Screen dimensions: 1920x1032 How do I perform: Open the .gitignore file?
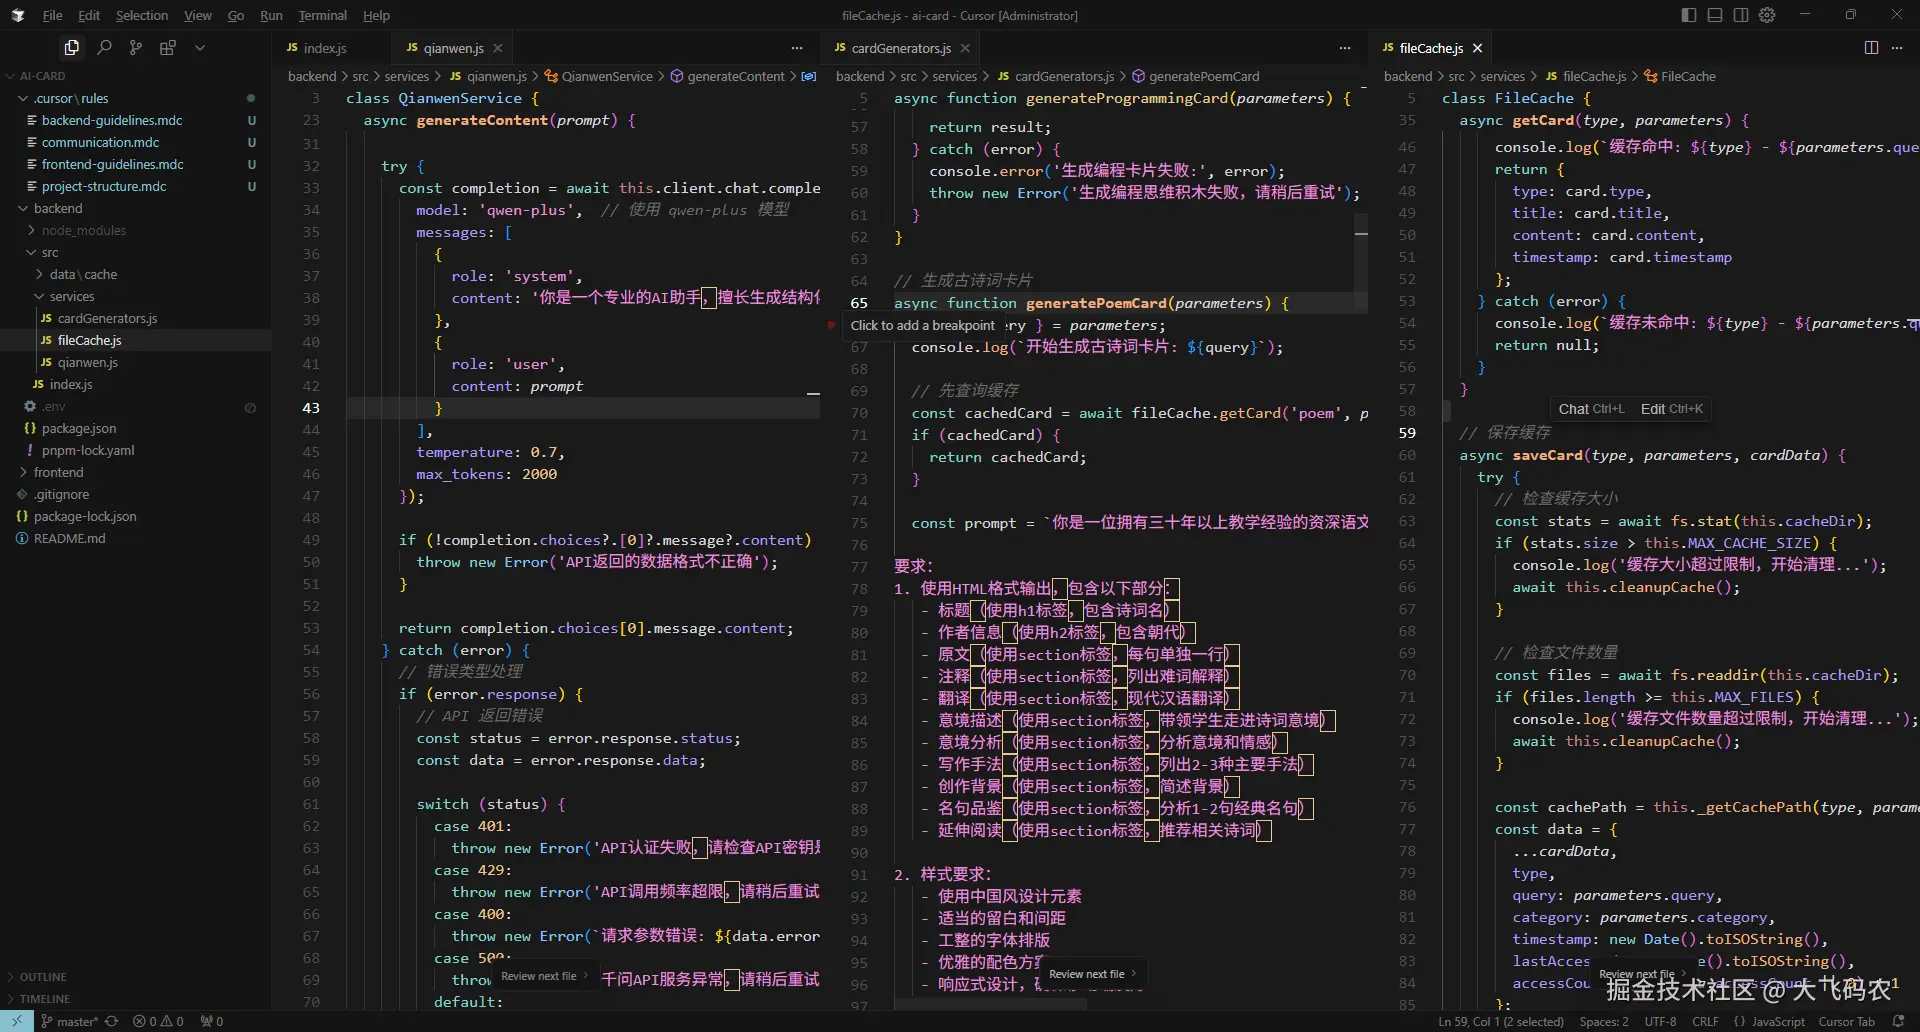(62, 494)
